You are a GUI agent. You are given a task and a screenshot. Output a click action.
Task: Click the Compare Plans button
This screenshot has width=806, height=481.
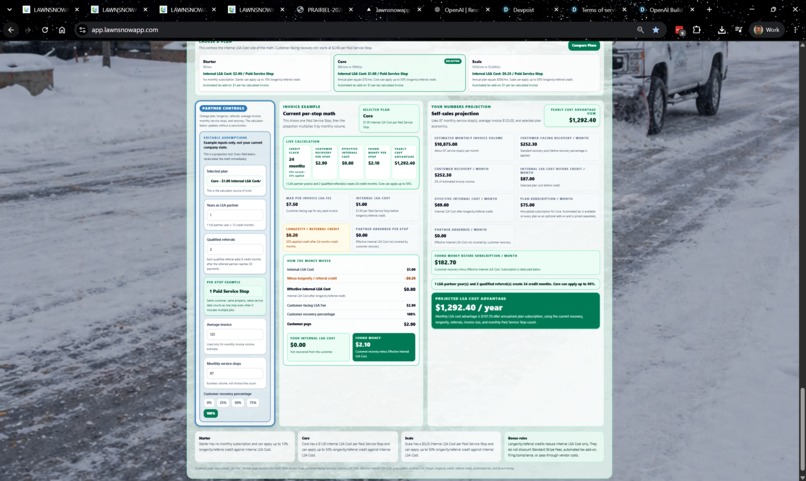[x=583, y=45]
